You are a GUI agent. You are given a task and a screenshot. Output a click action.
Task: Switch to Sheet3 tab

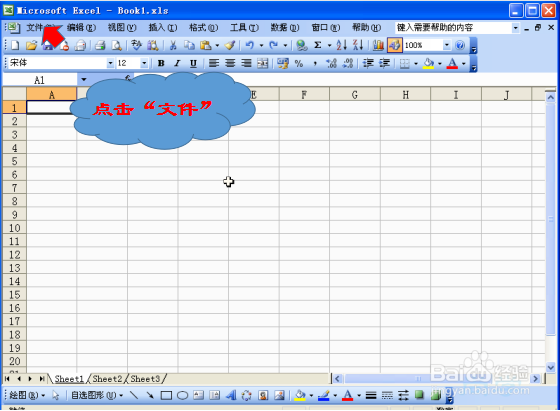coord(145,379)
